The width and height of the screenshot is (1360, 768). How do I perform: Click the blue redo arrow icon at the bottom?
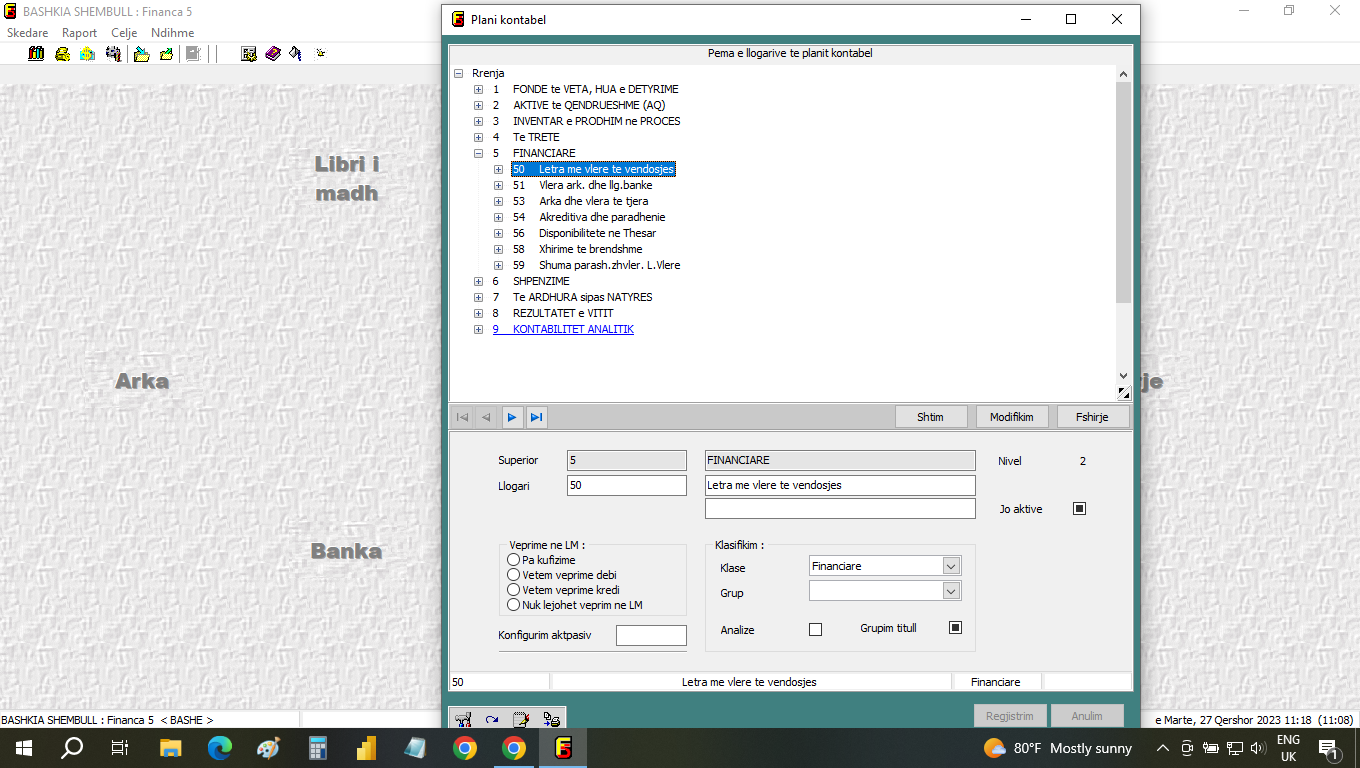pos(492,719)
